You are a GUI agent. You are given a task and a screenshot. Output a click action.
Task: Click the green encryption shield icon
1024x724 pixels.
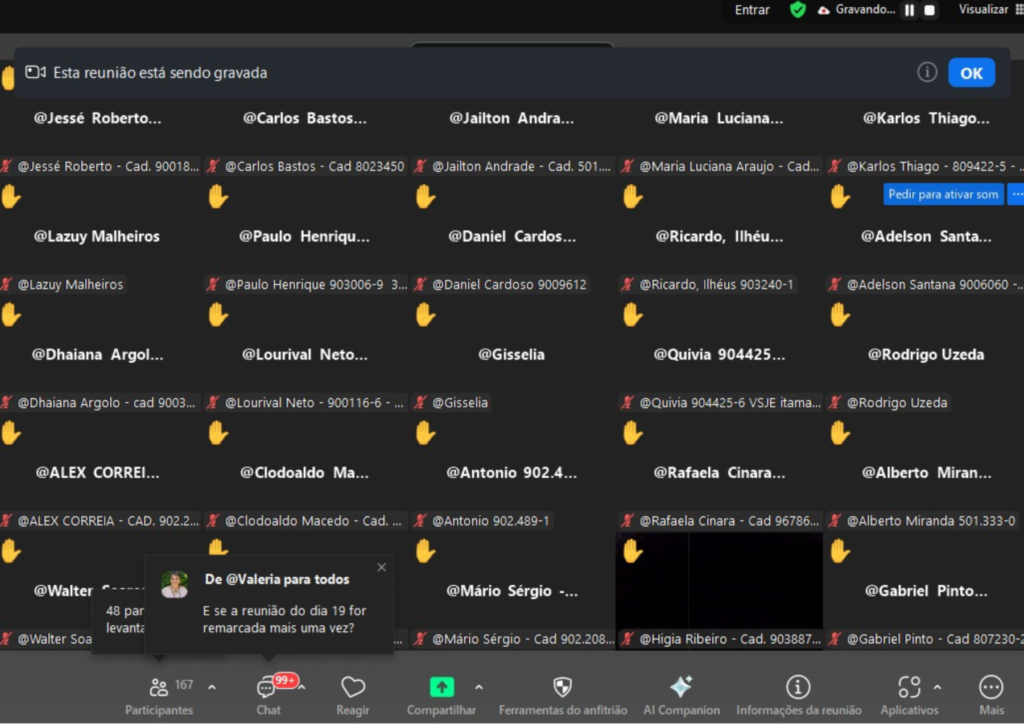[x=797, y=10]
